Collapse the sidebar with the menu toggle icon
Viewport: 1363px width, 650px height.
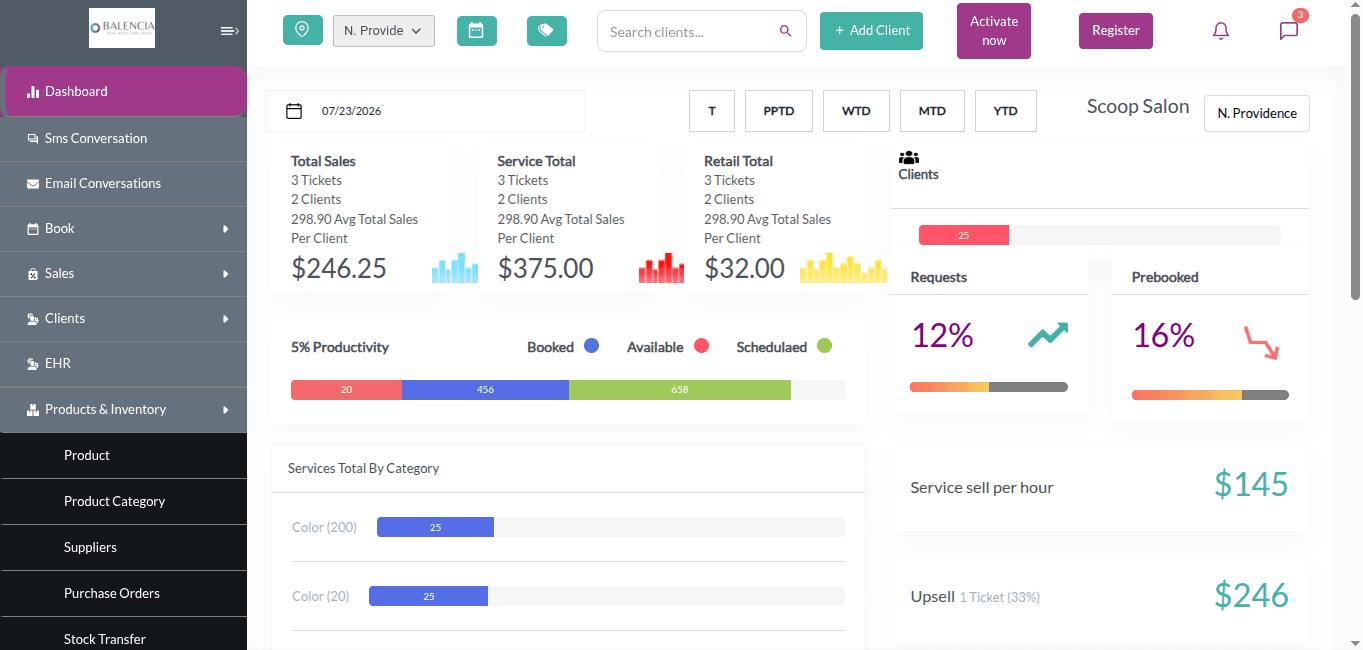(230, 31)
